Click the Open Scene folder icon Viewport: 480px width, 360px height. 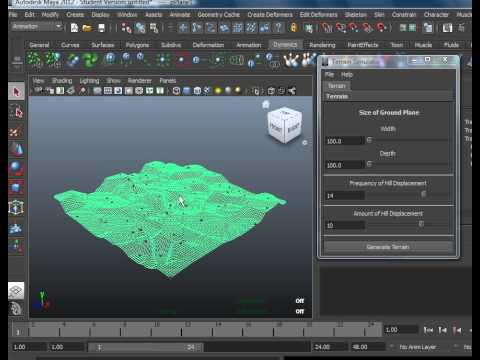point(87,28)
